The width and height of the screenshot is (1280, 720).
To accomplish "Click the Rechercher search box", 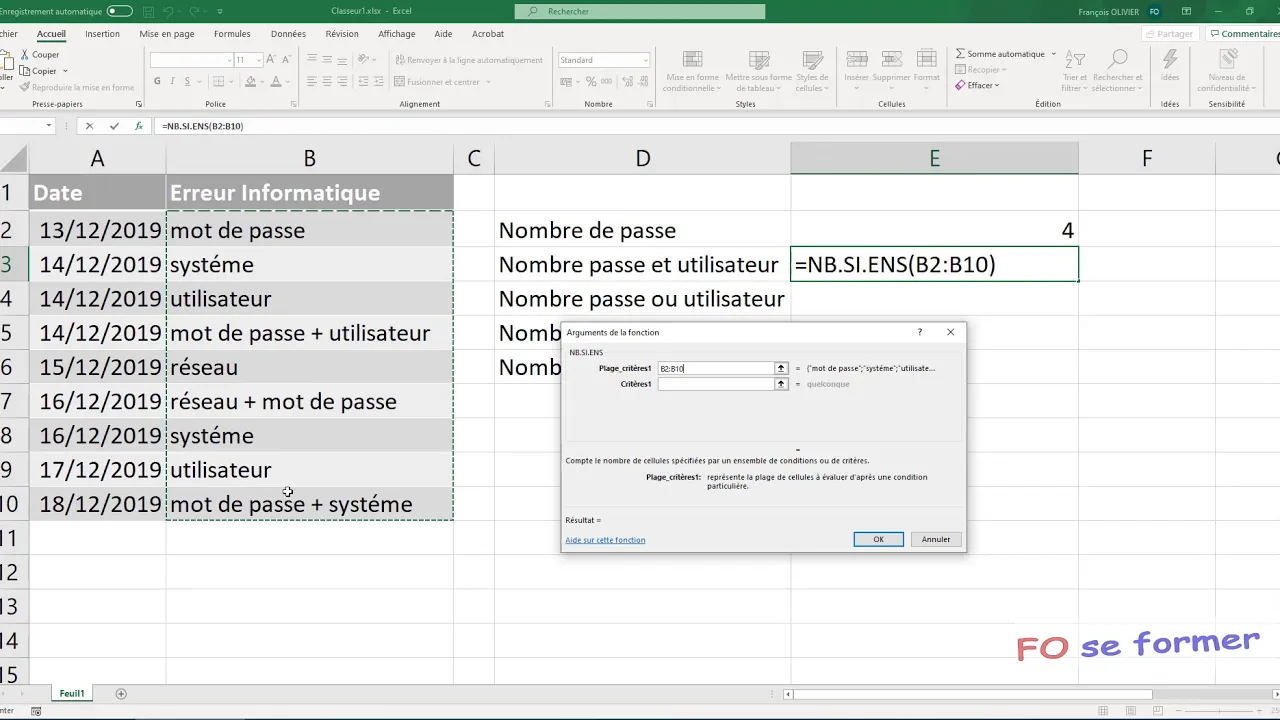I will pos(640,12).
